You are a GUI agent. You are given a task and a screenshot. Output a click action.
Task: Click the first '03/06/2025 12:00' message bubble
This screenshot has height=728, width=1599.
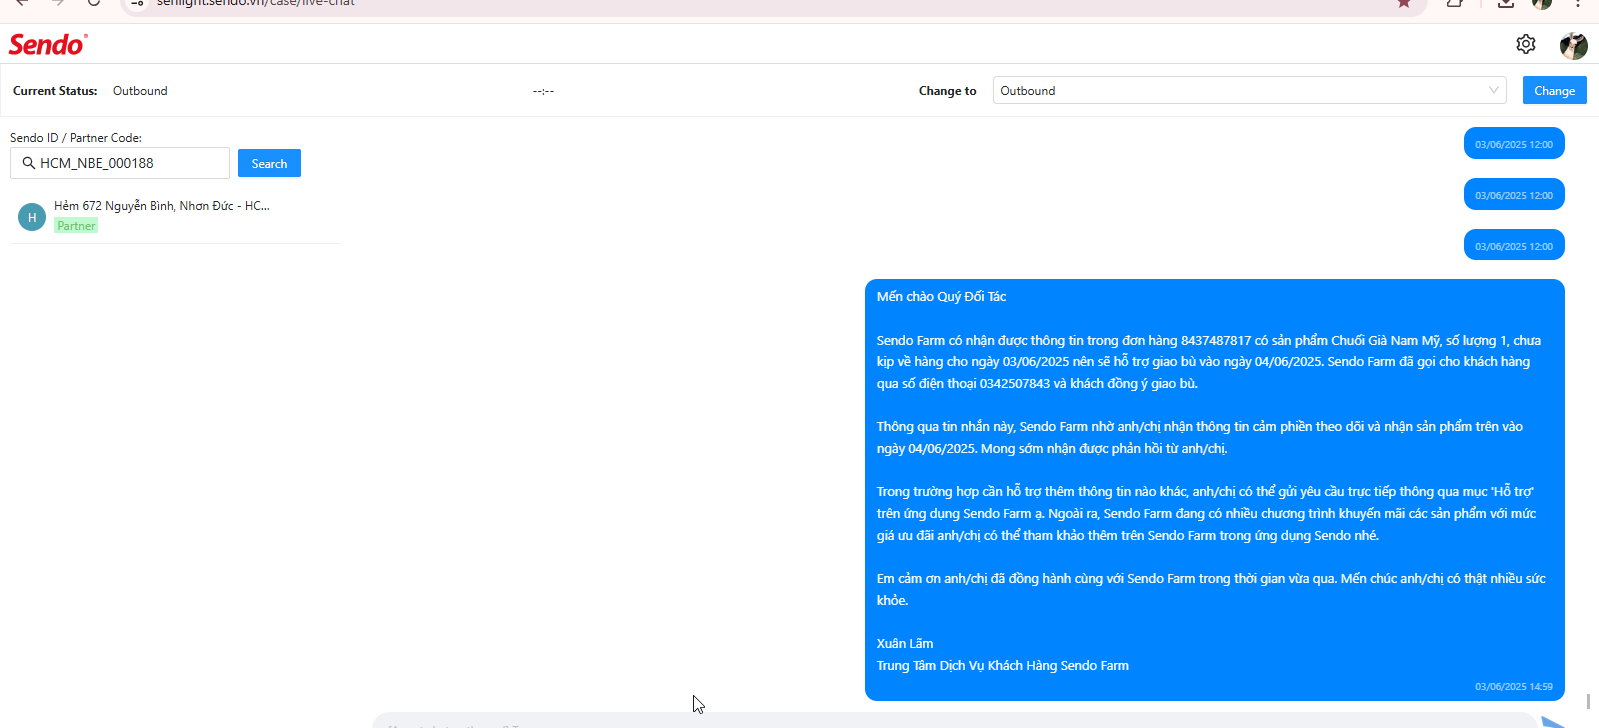[1514, 143]
